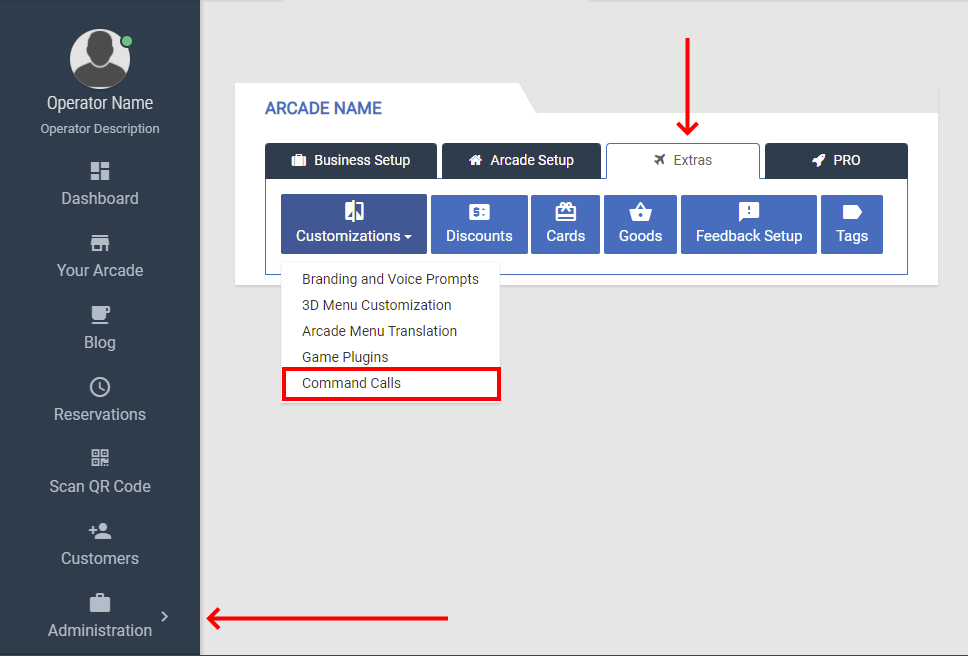The width and height of the screenshot is (968, 656).
Task: Open Customers text link in sidebar
Action: (100, 558)
